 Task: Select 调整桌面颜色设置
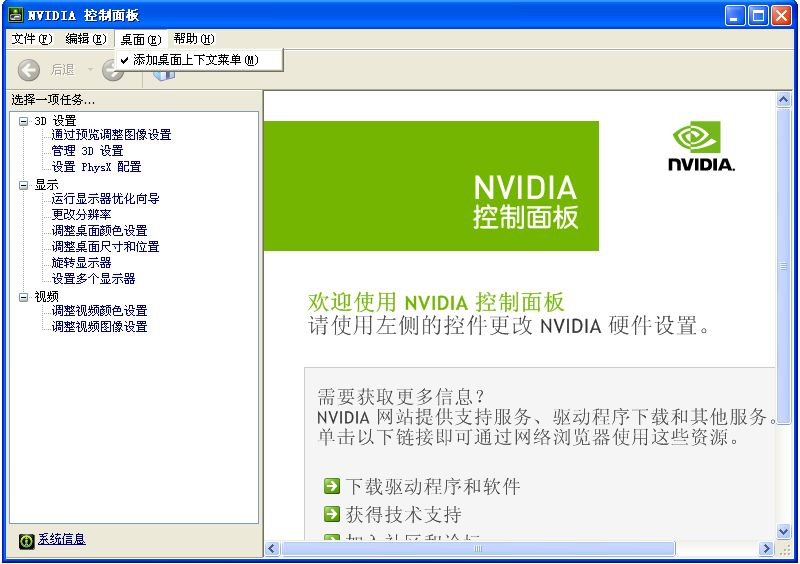pyautogui.click(x=99, y=231)
